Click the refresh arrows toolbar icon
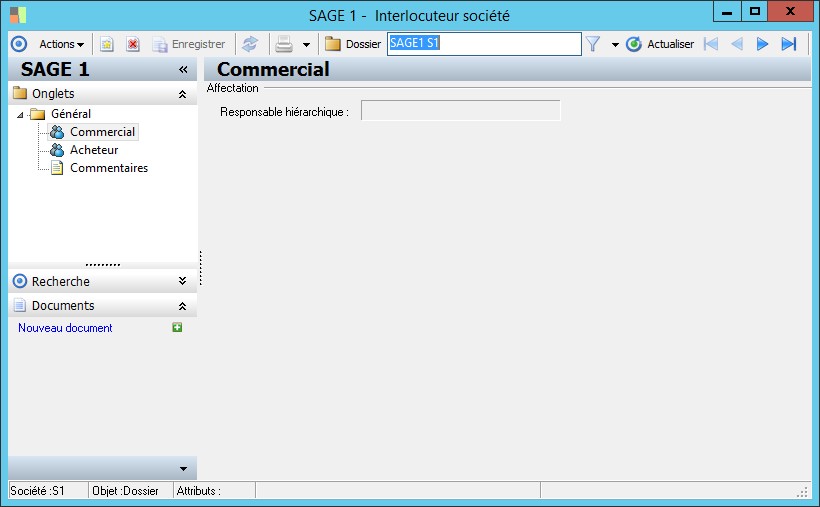The image size is (820, 507). (x=250, y=44)
